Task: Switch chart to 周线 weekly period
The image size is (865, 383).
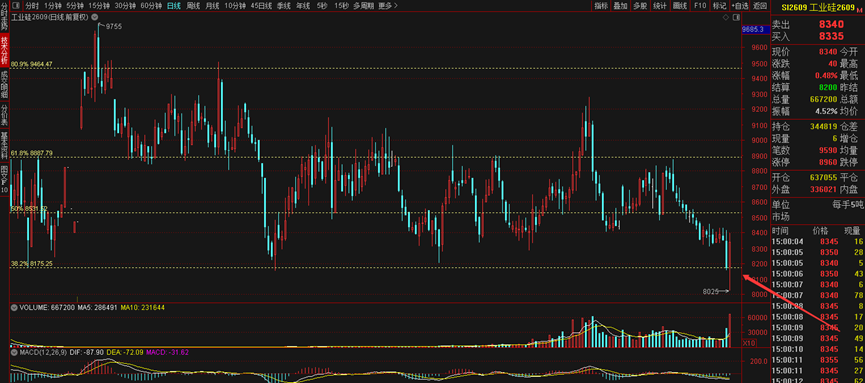Action: coord(193,6)
